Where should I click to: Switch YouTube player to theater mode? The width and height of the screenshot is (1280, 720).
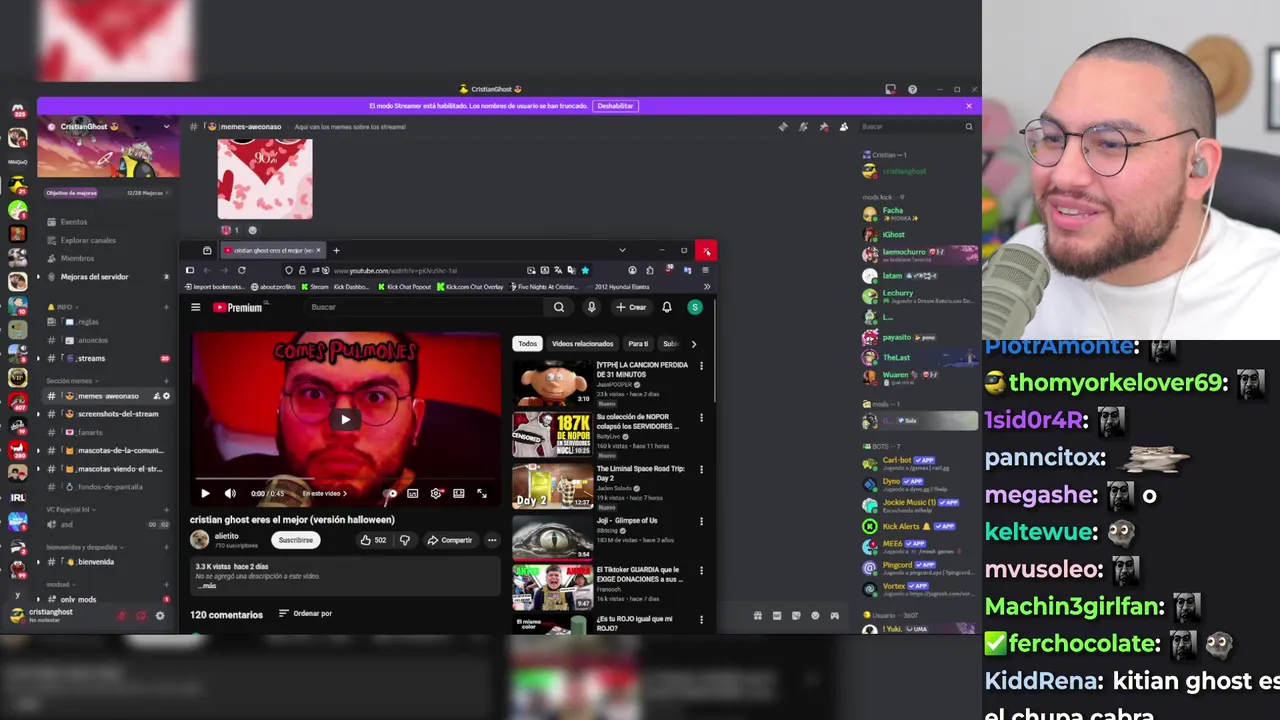[459, 493]
